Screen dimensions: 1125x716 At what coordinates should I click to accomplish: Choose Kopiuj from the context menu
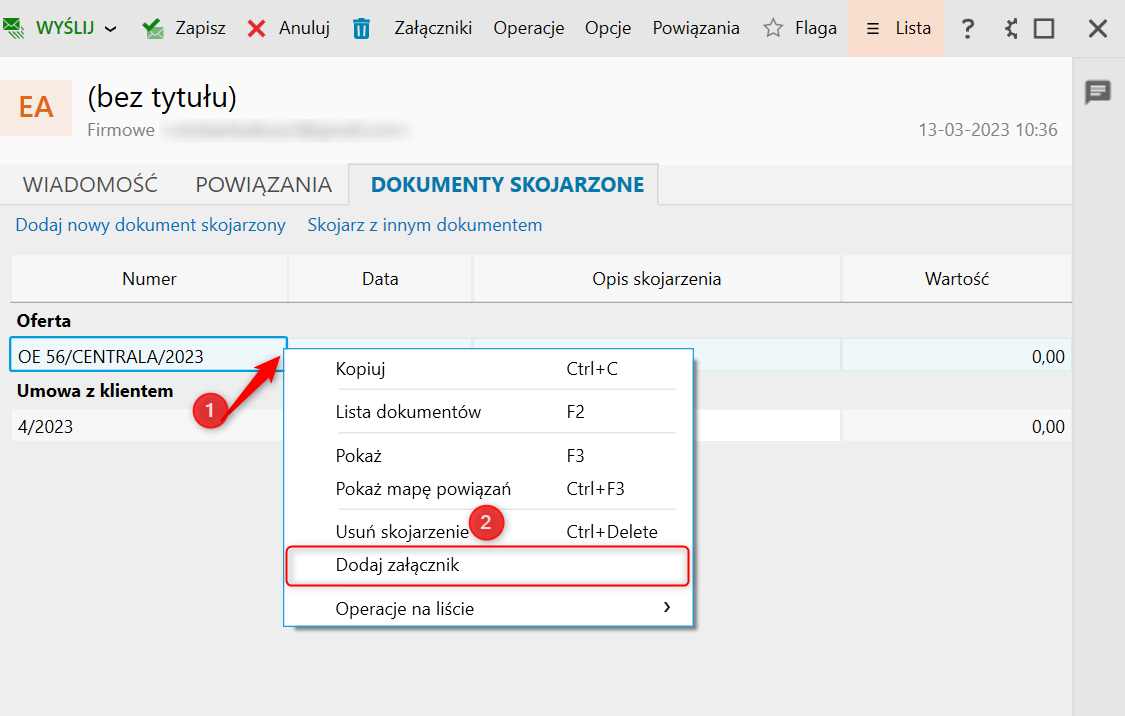tap(488, 369)
